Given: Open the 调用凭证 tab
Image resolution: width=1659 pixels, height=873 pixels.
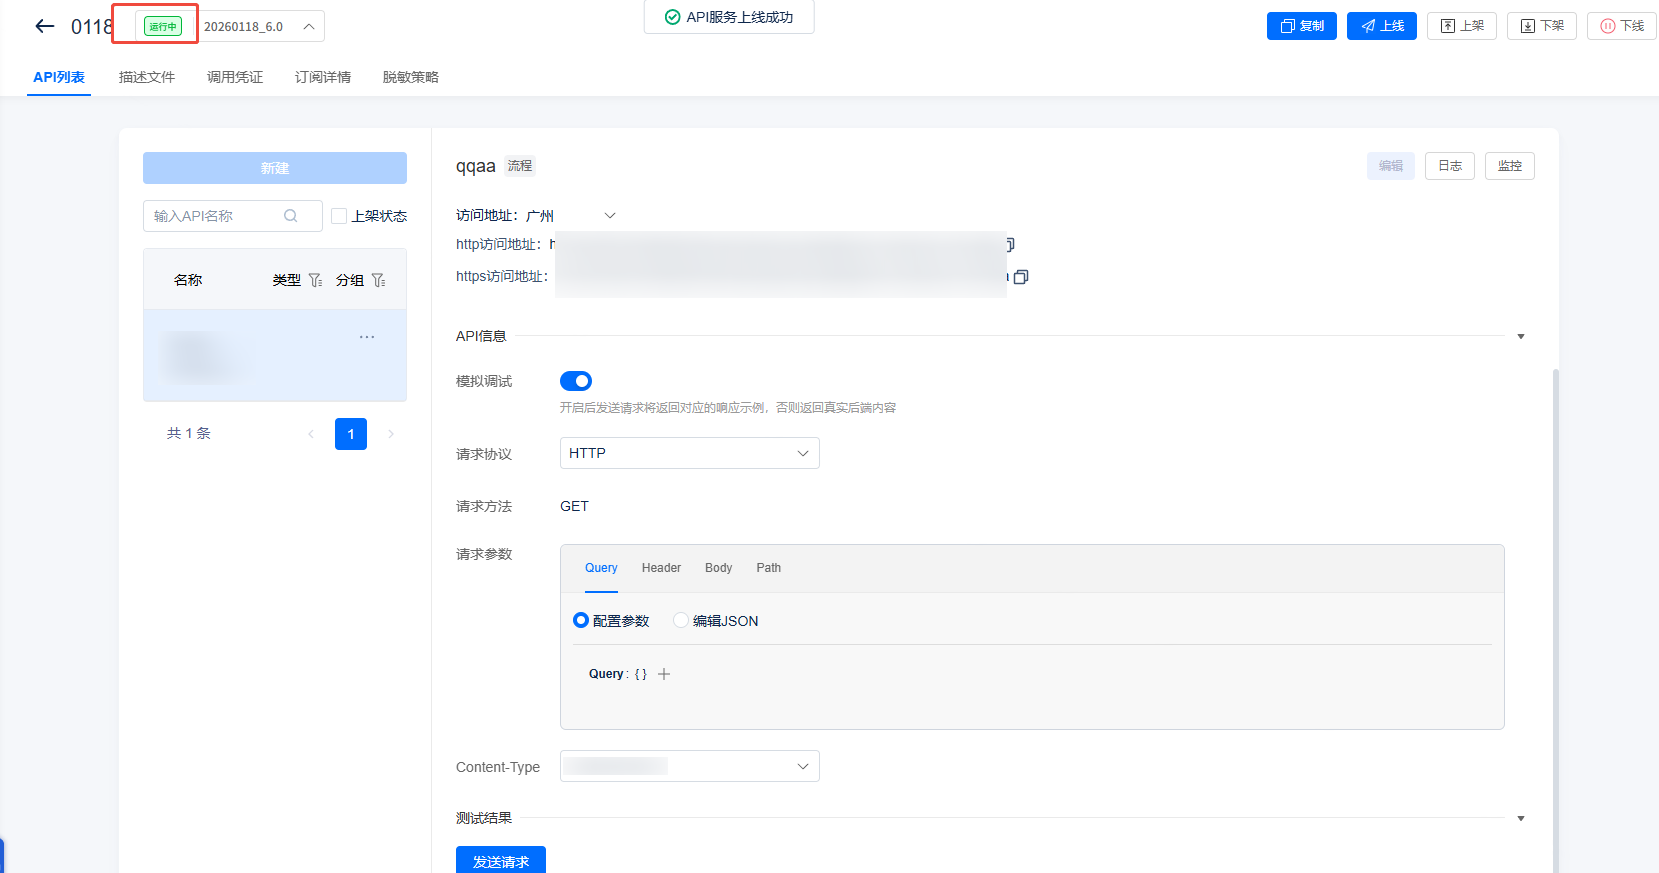Looking at the screenshot, I should [235, 77].
